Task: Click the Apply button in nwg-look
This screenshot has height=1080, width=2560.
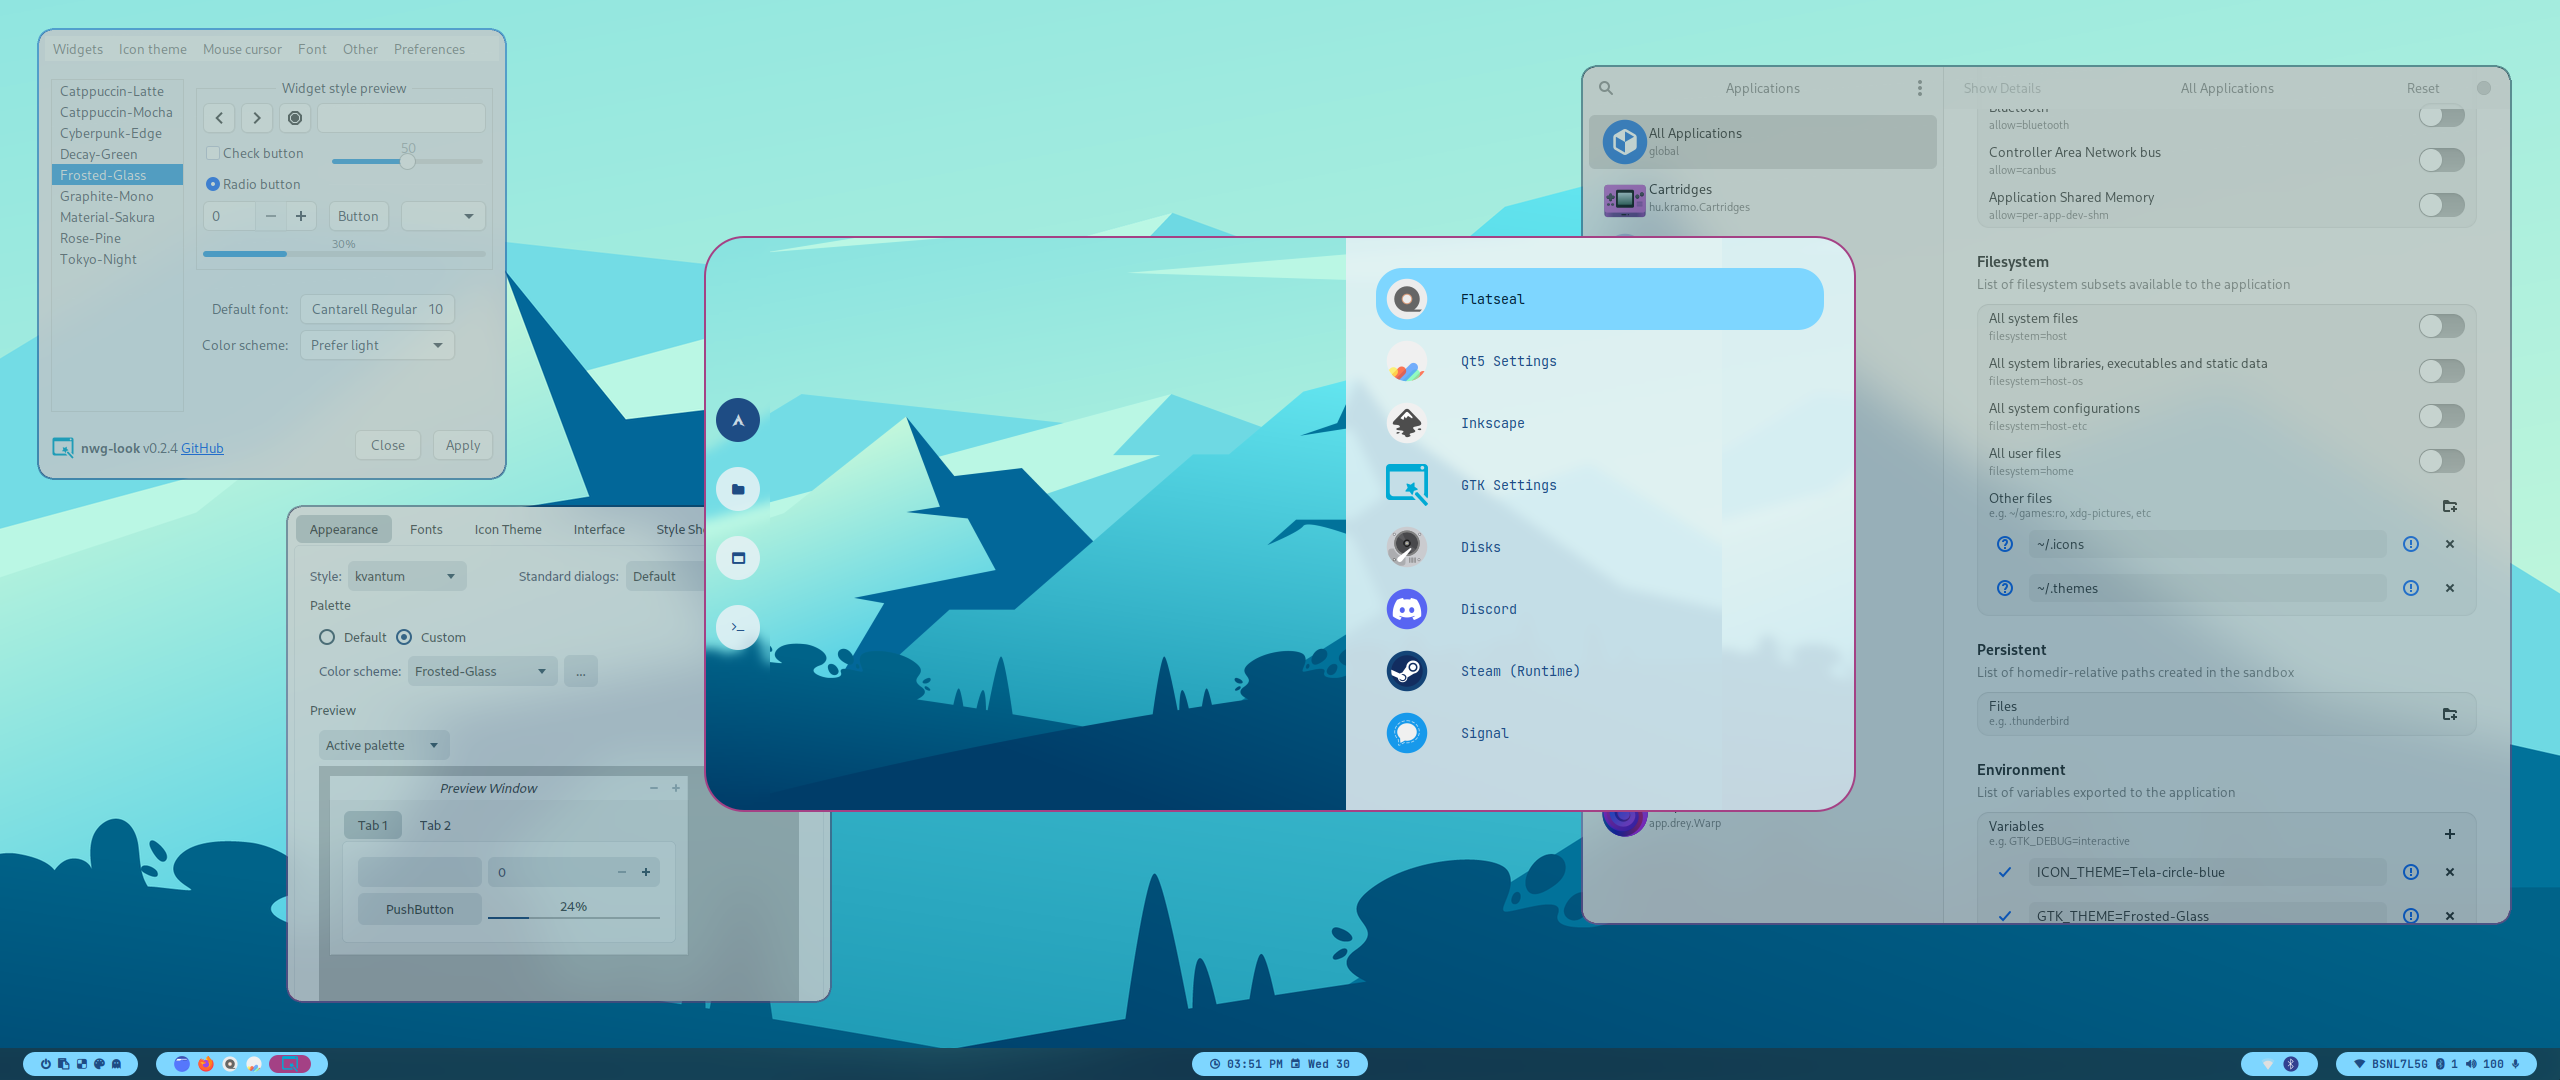Action: click(462, 445)
